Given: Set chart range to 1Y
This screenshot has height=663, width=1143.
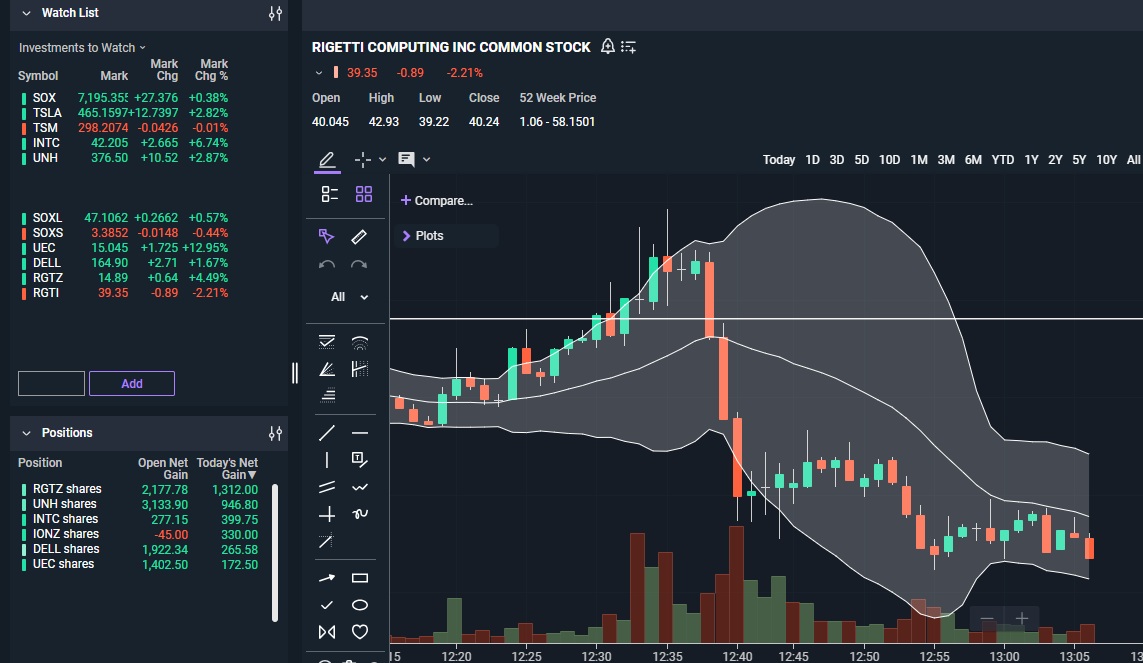Looking at the screenshot, I should (x=1031, y=160).
